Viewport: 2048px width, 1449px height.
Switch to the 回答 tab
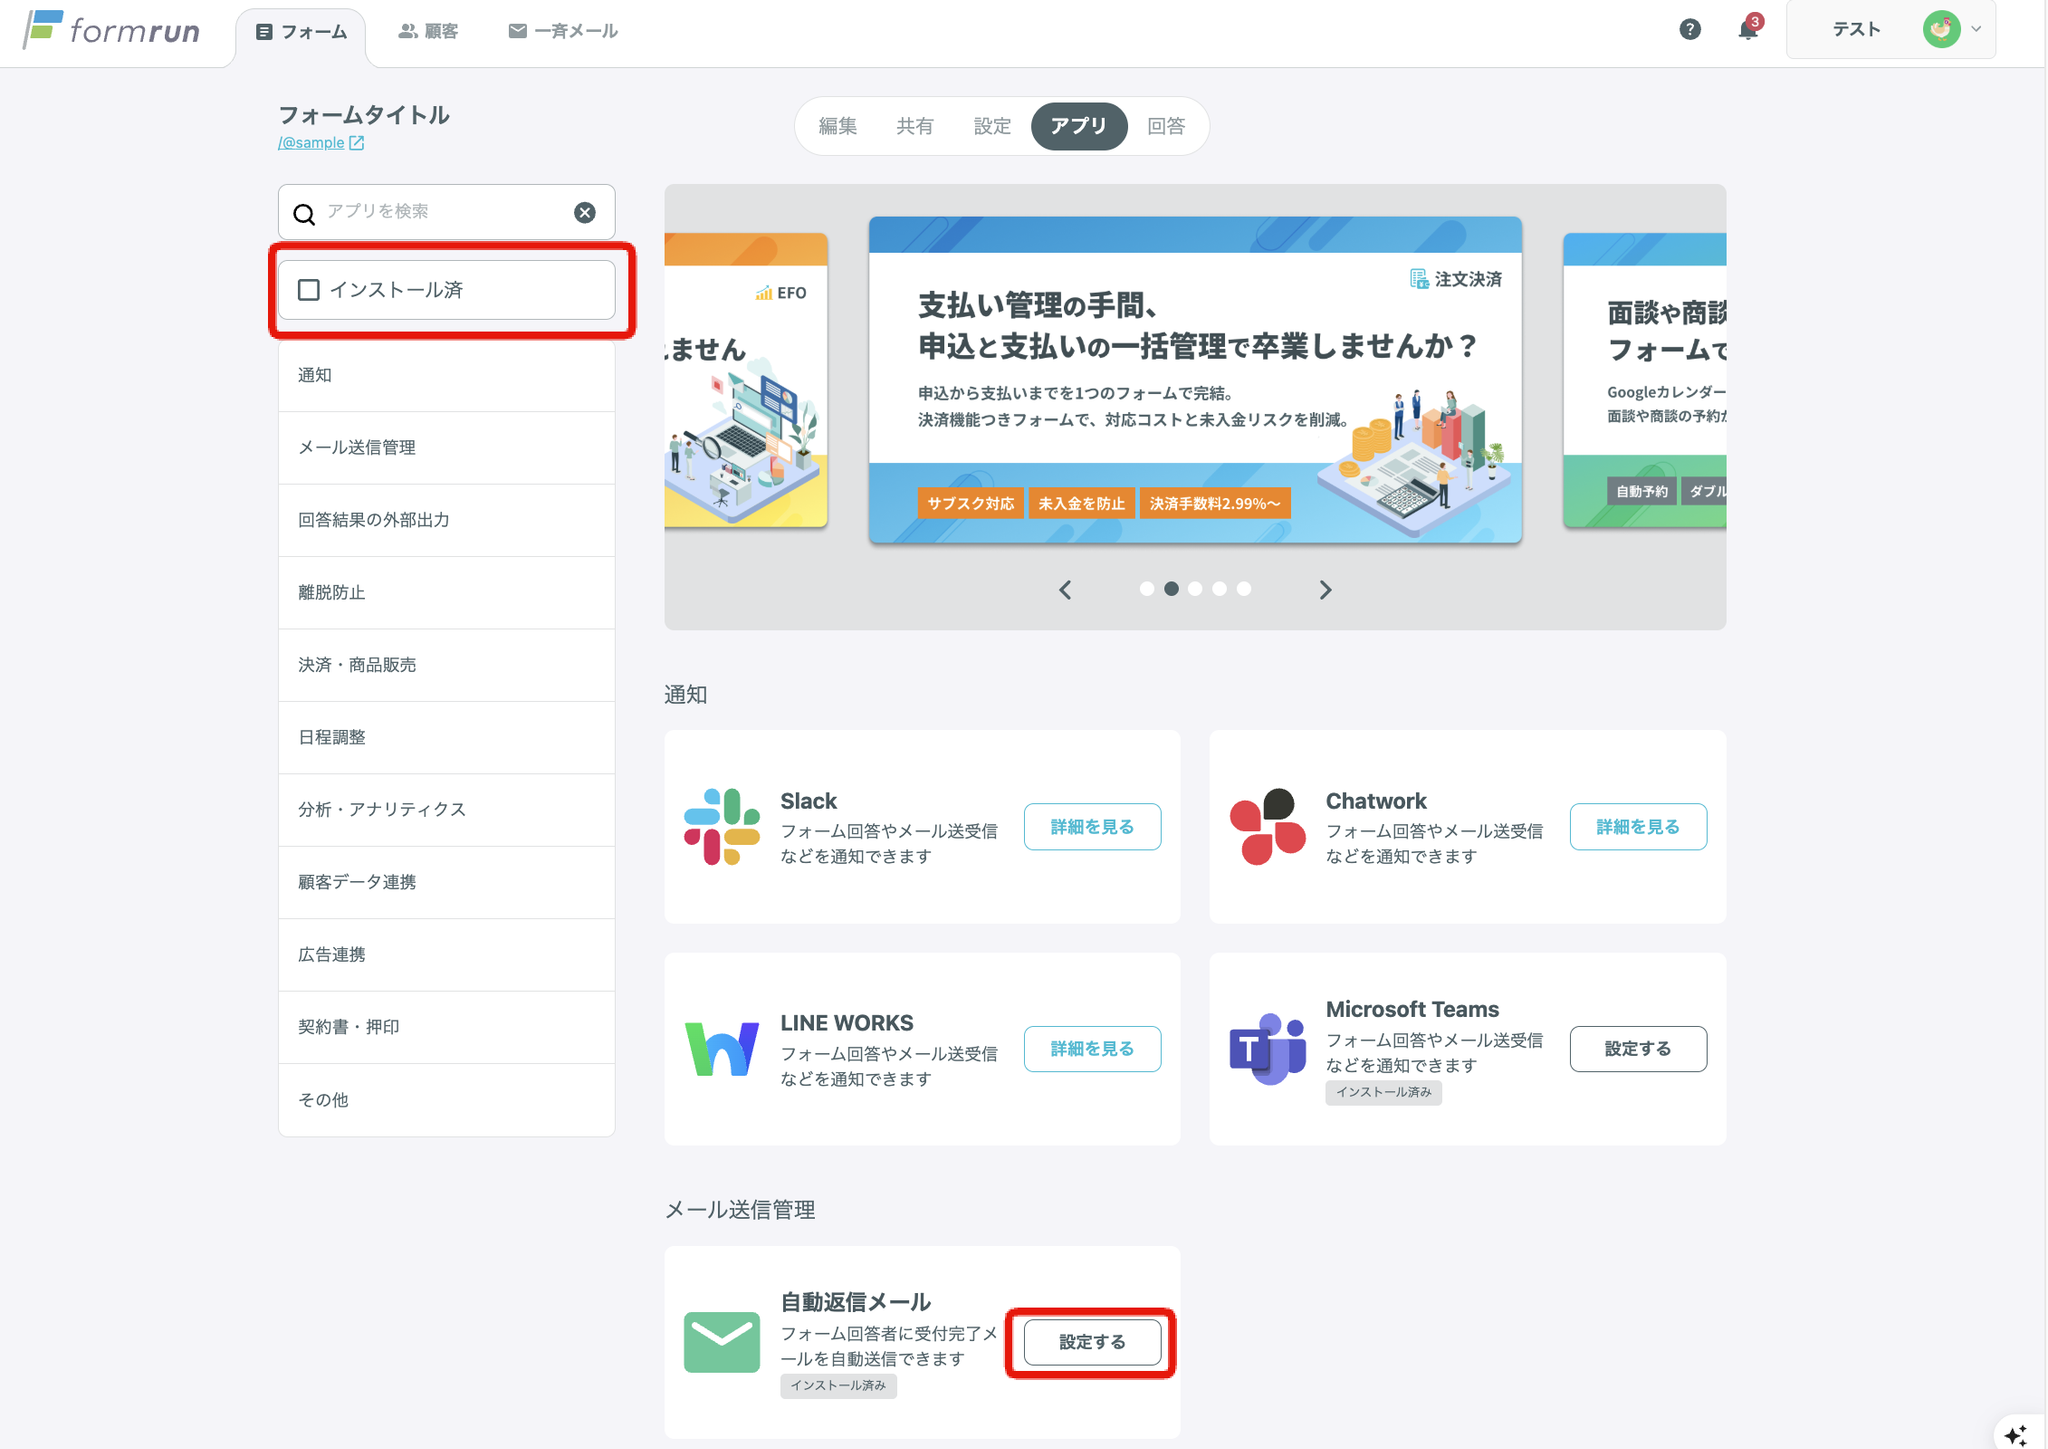[1165, 126]
